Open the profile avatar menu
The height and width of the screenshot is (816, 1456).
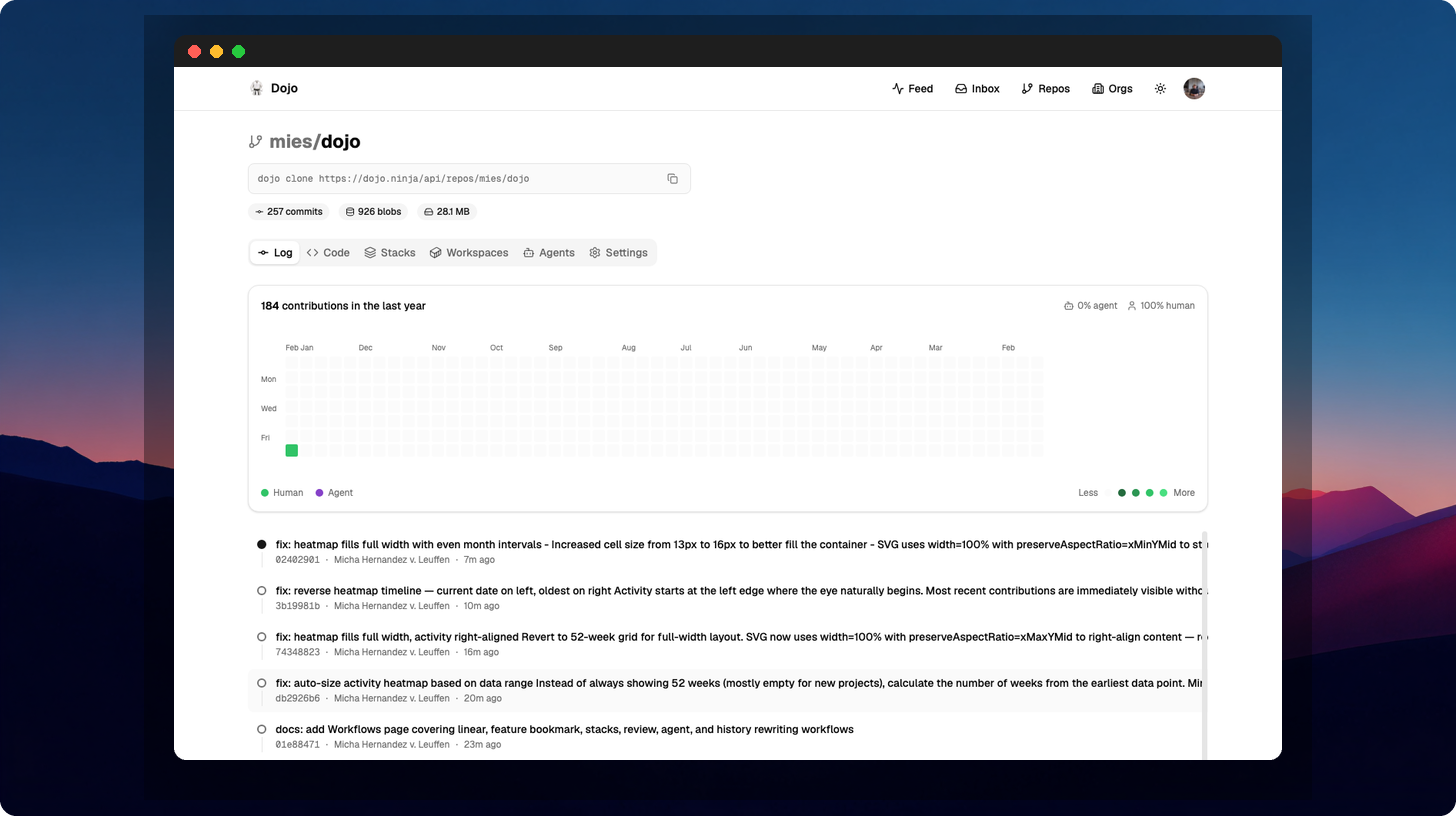click(1194, 88)
